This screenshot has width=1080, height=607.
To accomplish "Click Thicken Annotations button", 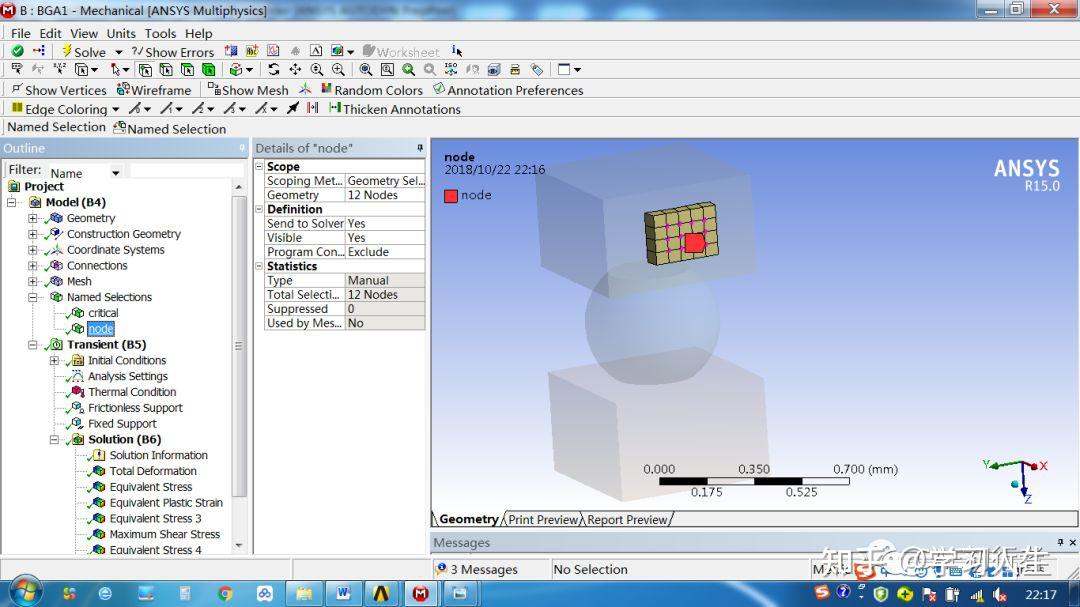I will pyautogui.click(x=395, y=108).
